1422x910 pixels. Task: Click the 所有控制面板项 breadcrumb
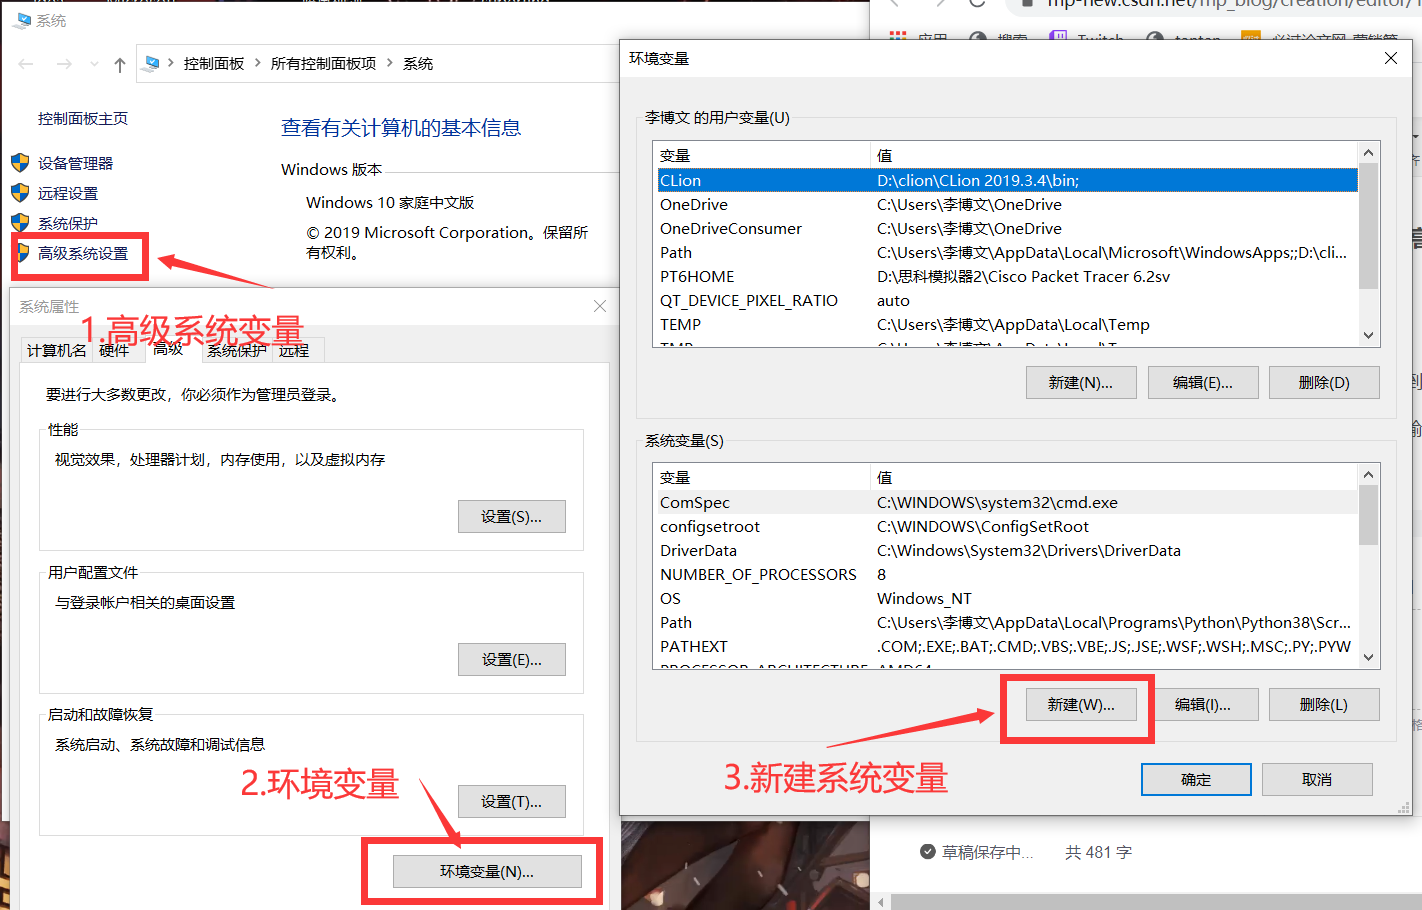pos(323,63)
